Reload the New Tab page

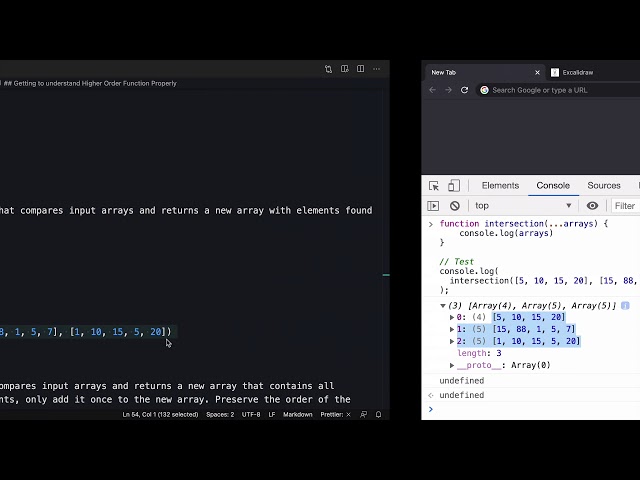(464, 90)
